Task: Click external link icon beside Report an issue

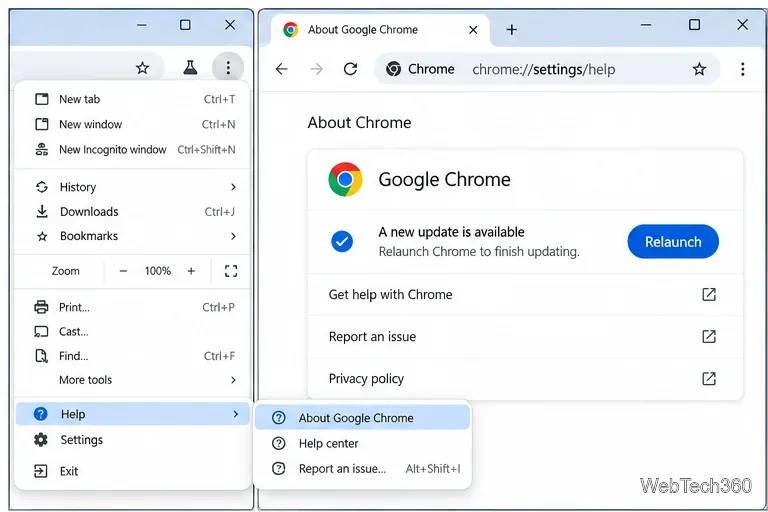Action: click(709, 337)
